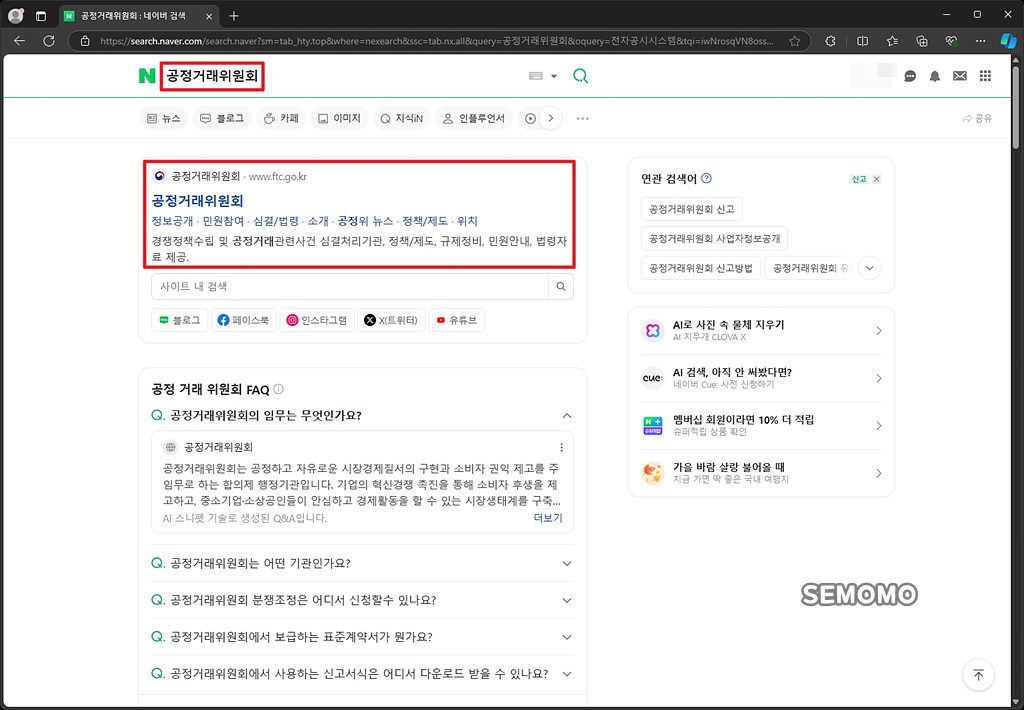Click inside the 사이트 내 검색 field

[350, 286]
